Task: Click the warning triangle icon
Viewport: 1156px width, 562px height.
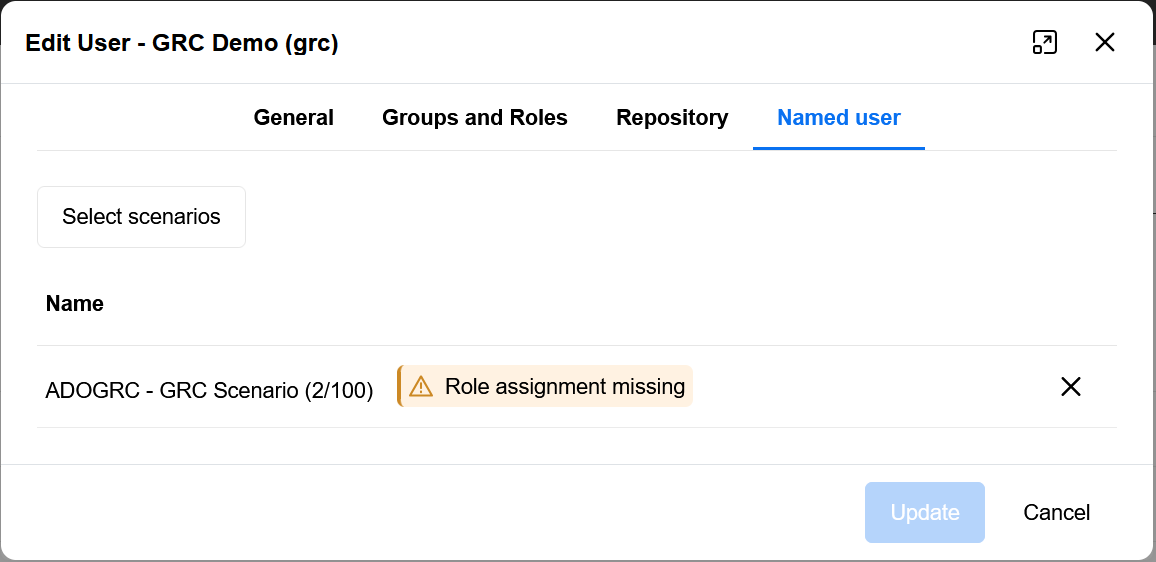Action: pos(421,387)
